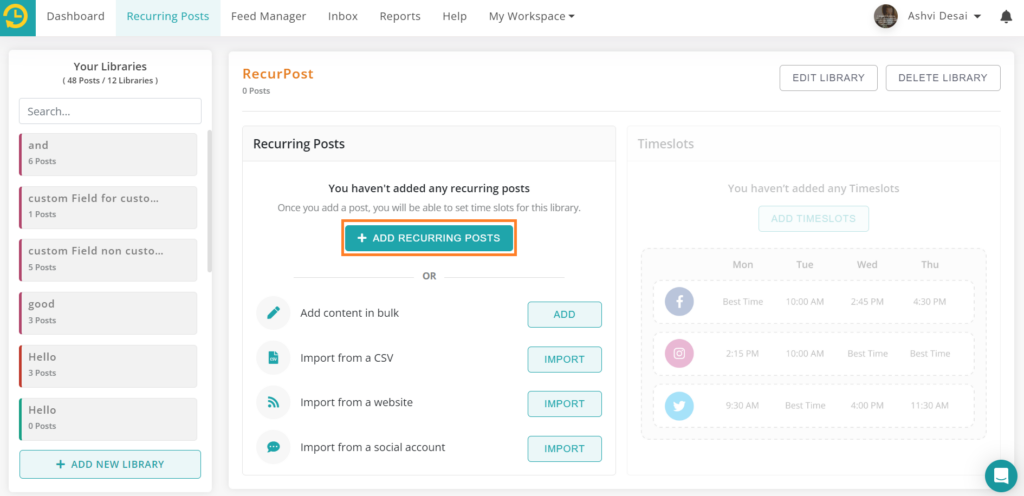Click the libraries list scrollbar
Screen dimensions: 1024x496
click(x=210, y=201)
